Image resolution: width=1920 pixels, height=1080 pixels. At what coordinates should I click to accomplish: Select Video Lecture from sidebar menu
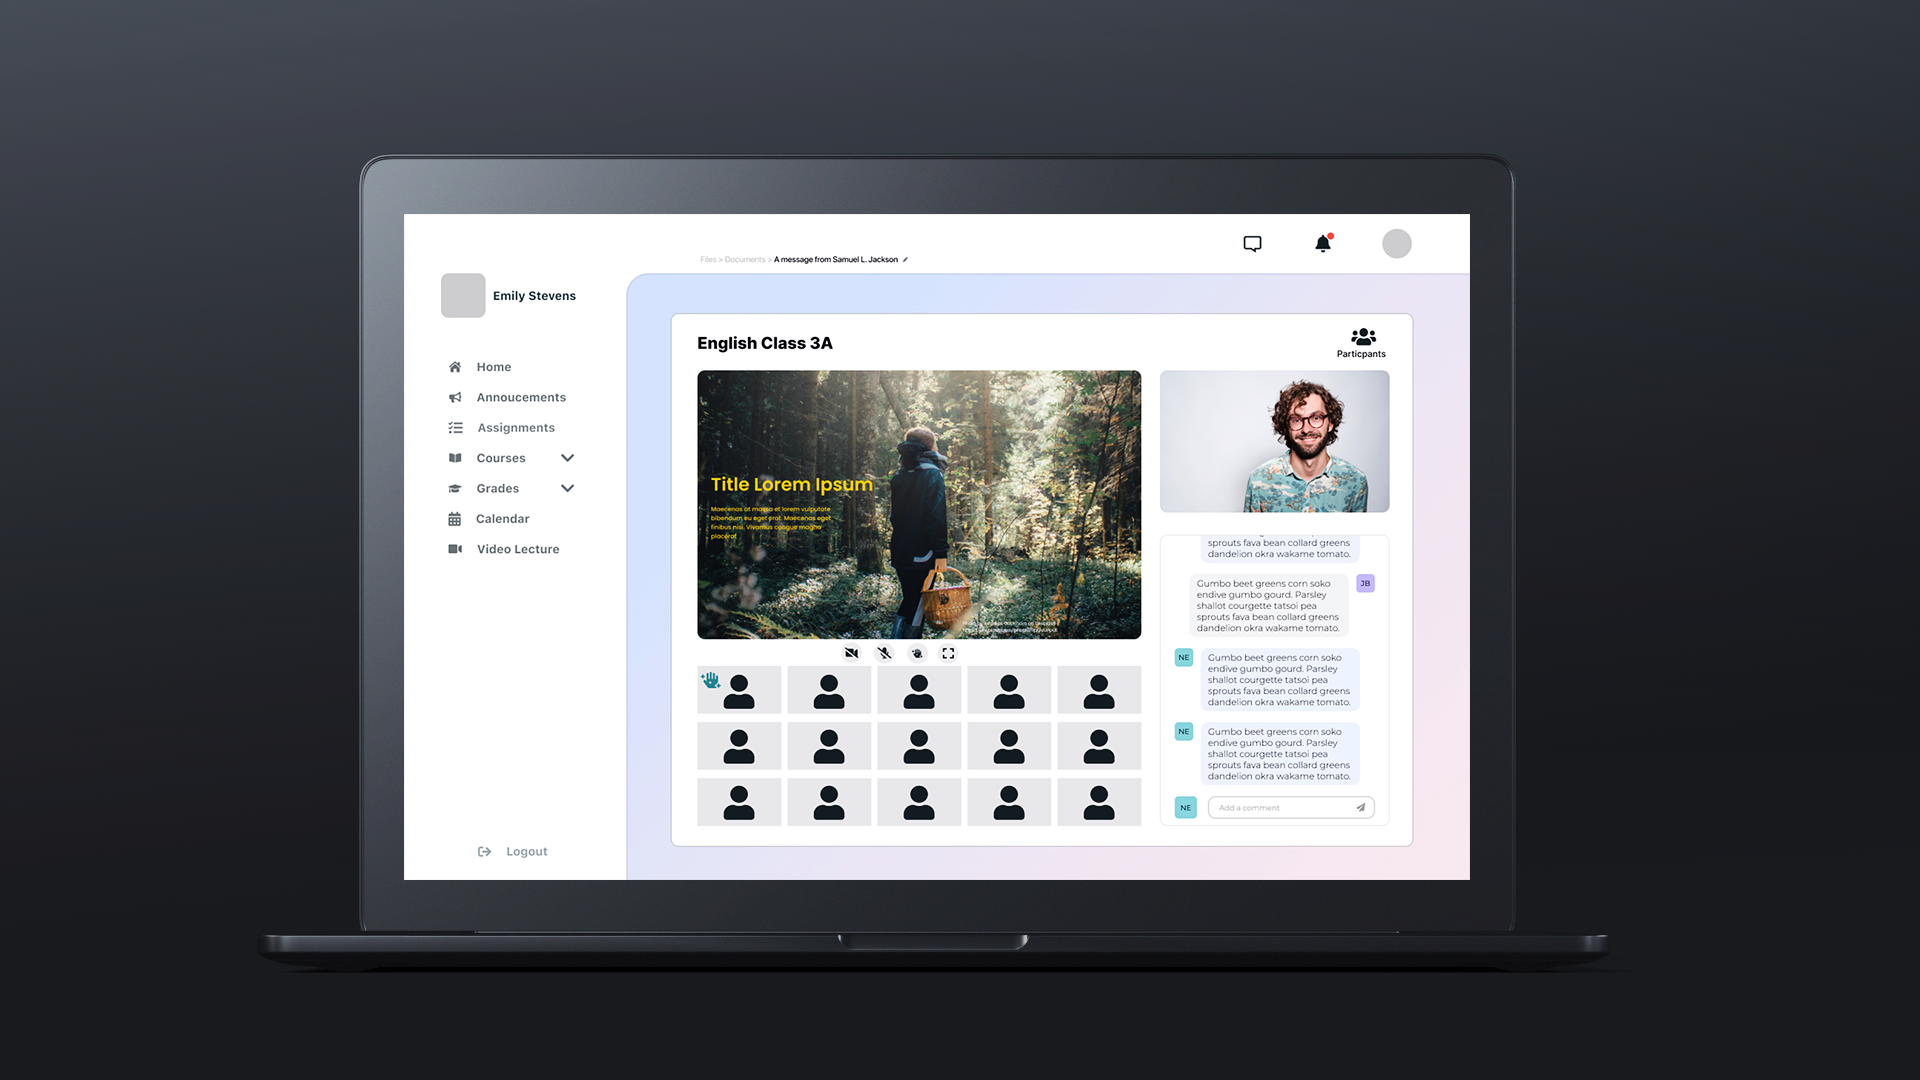pyautogui.click(x=517, y=549)
